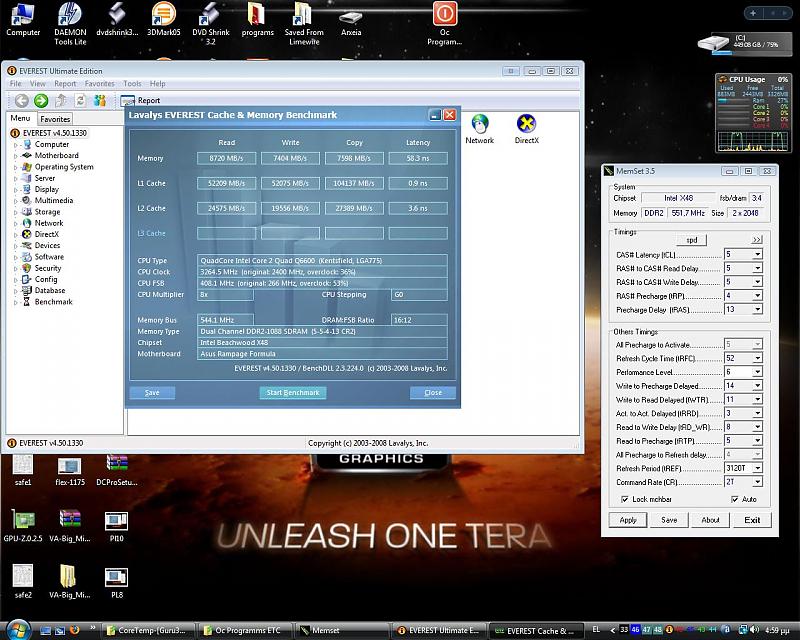Click the EVEREST Back arrow toolbar icon
This screenshot has width=800, height=640.
tap(21, 101)
